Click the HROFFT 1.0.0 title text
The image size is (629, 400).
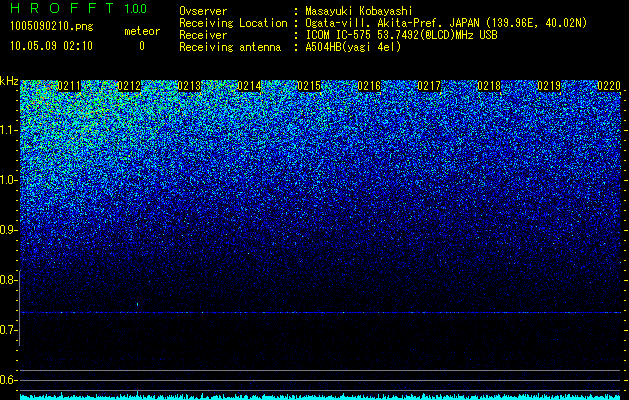(78, 8)
